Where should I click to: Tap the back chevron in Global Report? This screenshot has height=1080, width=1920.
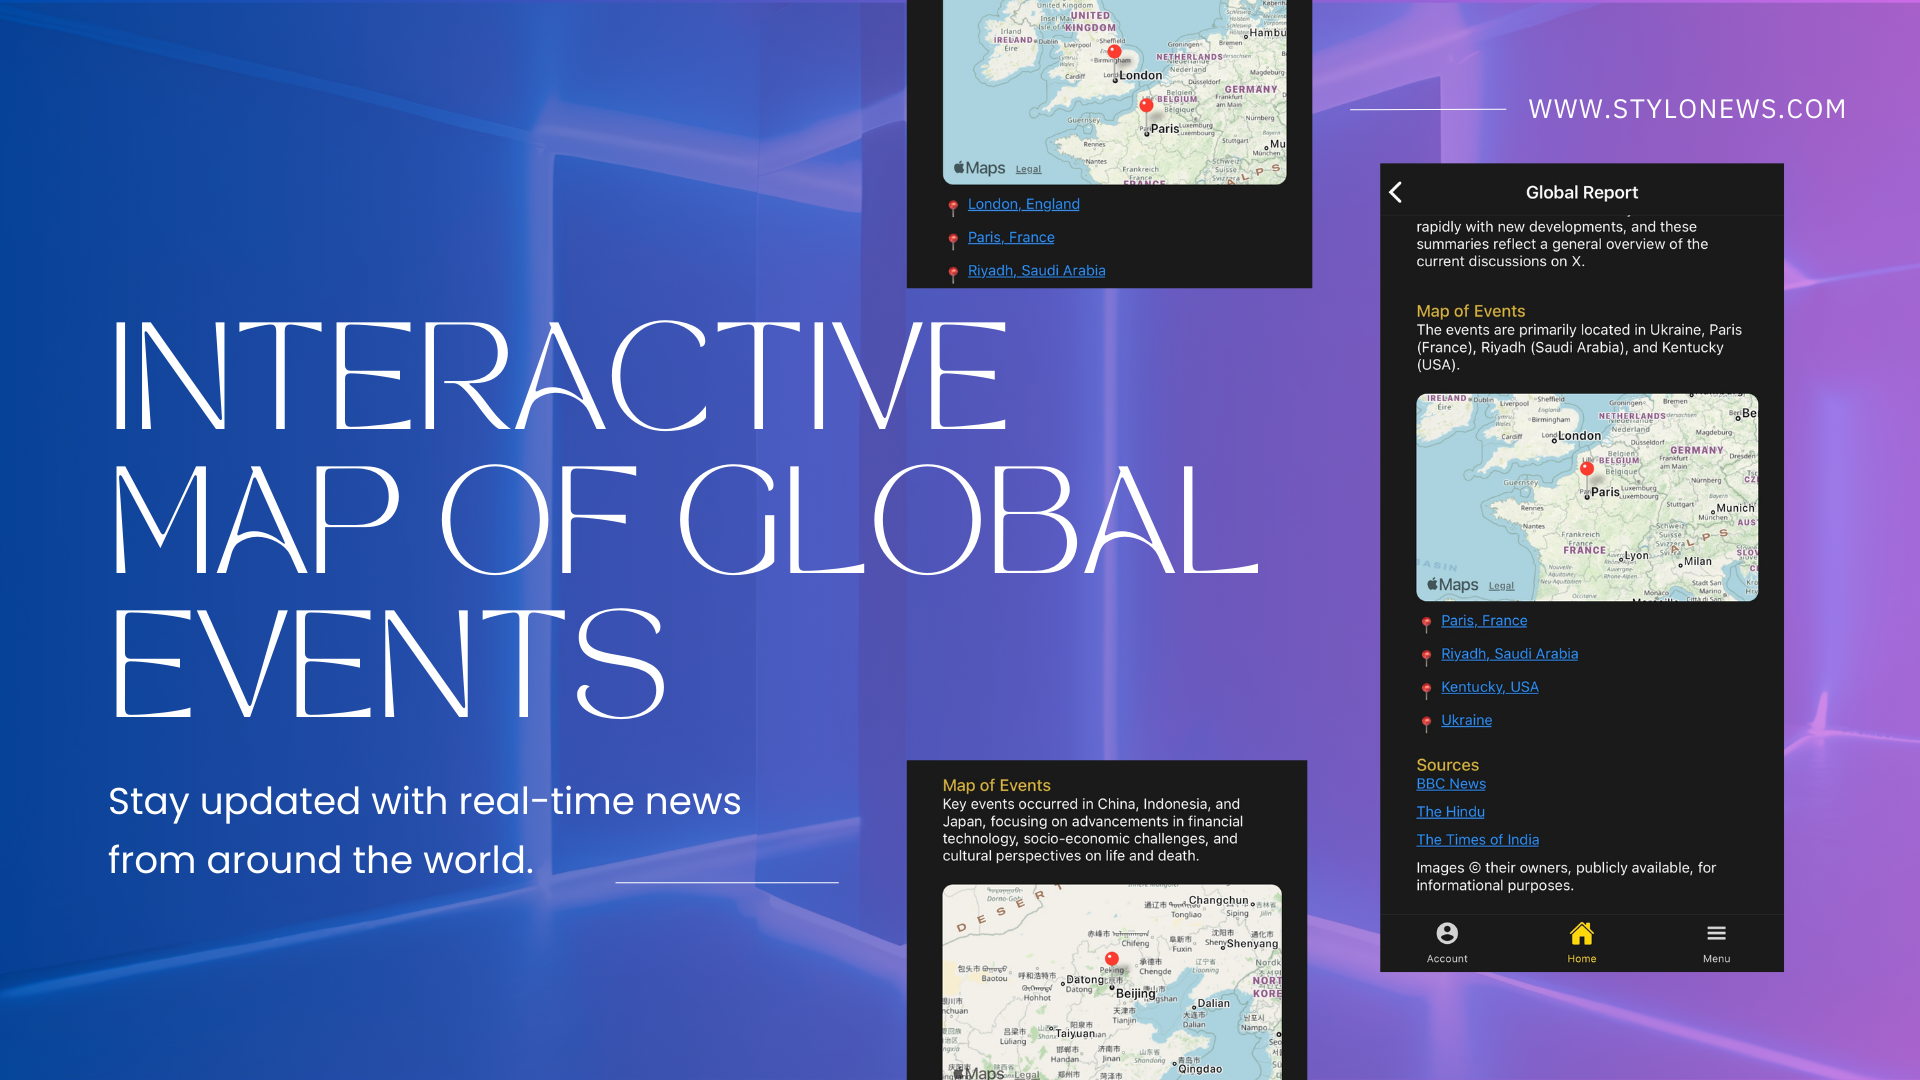1396,192
